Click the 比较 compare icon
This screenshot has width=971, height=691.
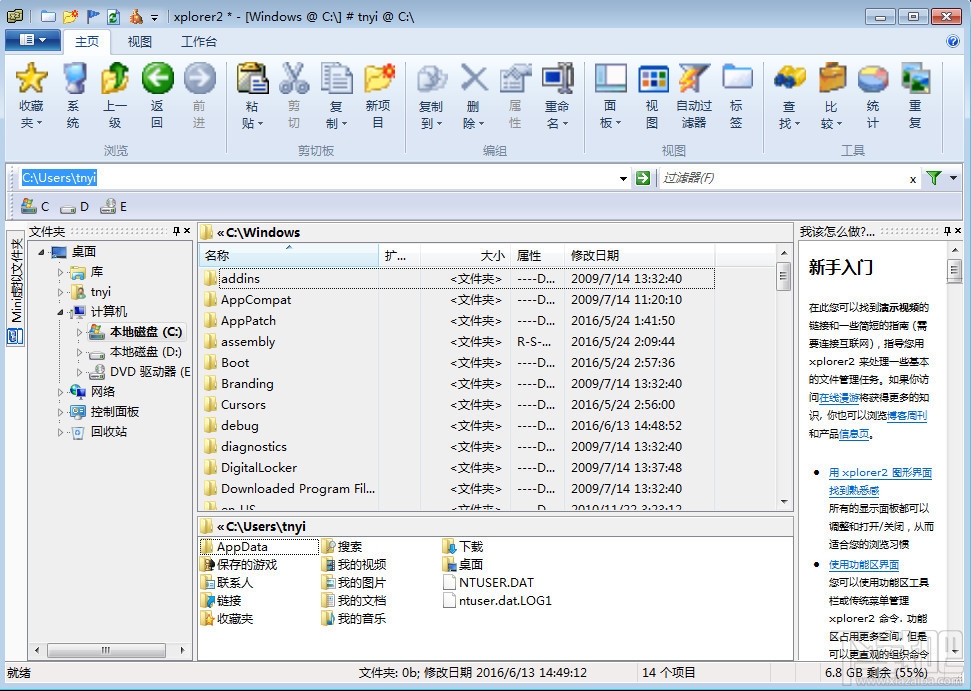[x=832, y=78]
